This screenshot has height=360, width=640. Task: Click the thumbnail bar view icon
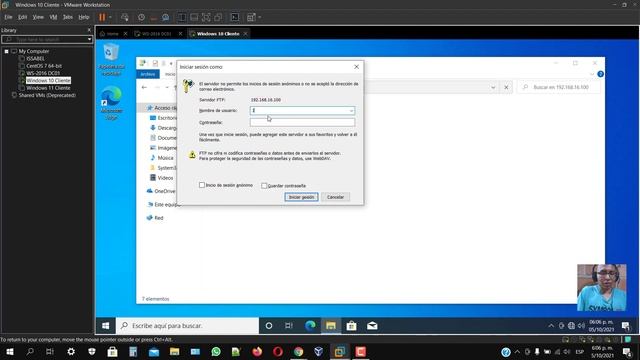194,17
